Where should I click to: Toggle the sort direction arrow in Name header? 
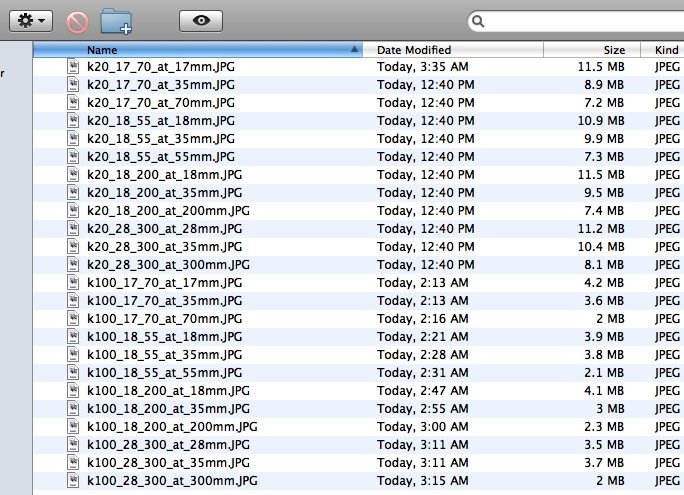pos(355,49)
